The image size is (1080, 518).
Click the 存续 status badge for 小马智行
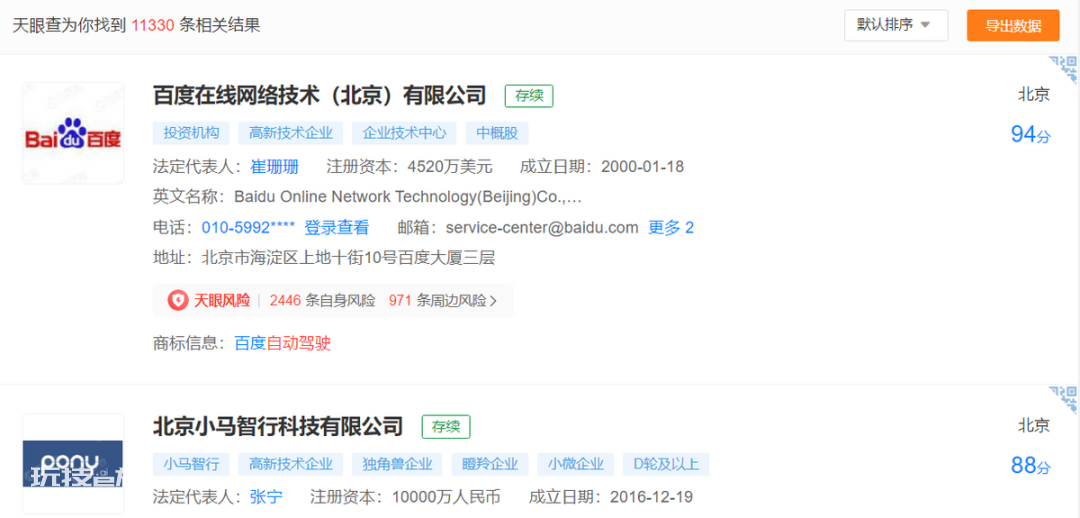(446, 426)
